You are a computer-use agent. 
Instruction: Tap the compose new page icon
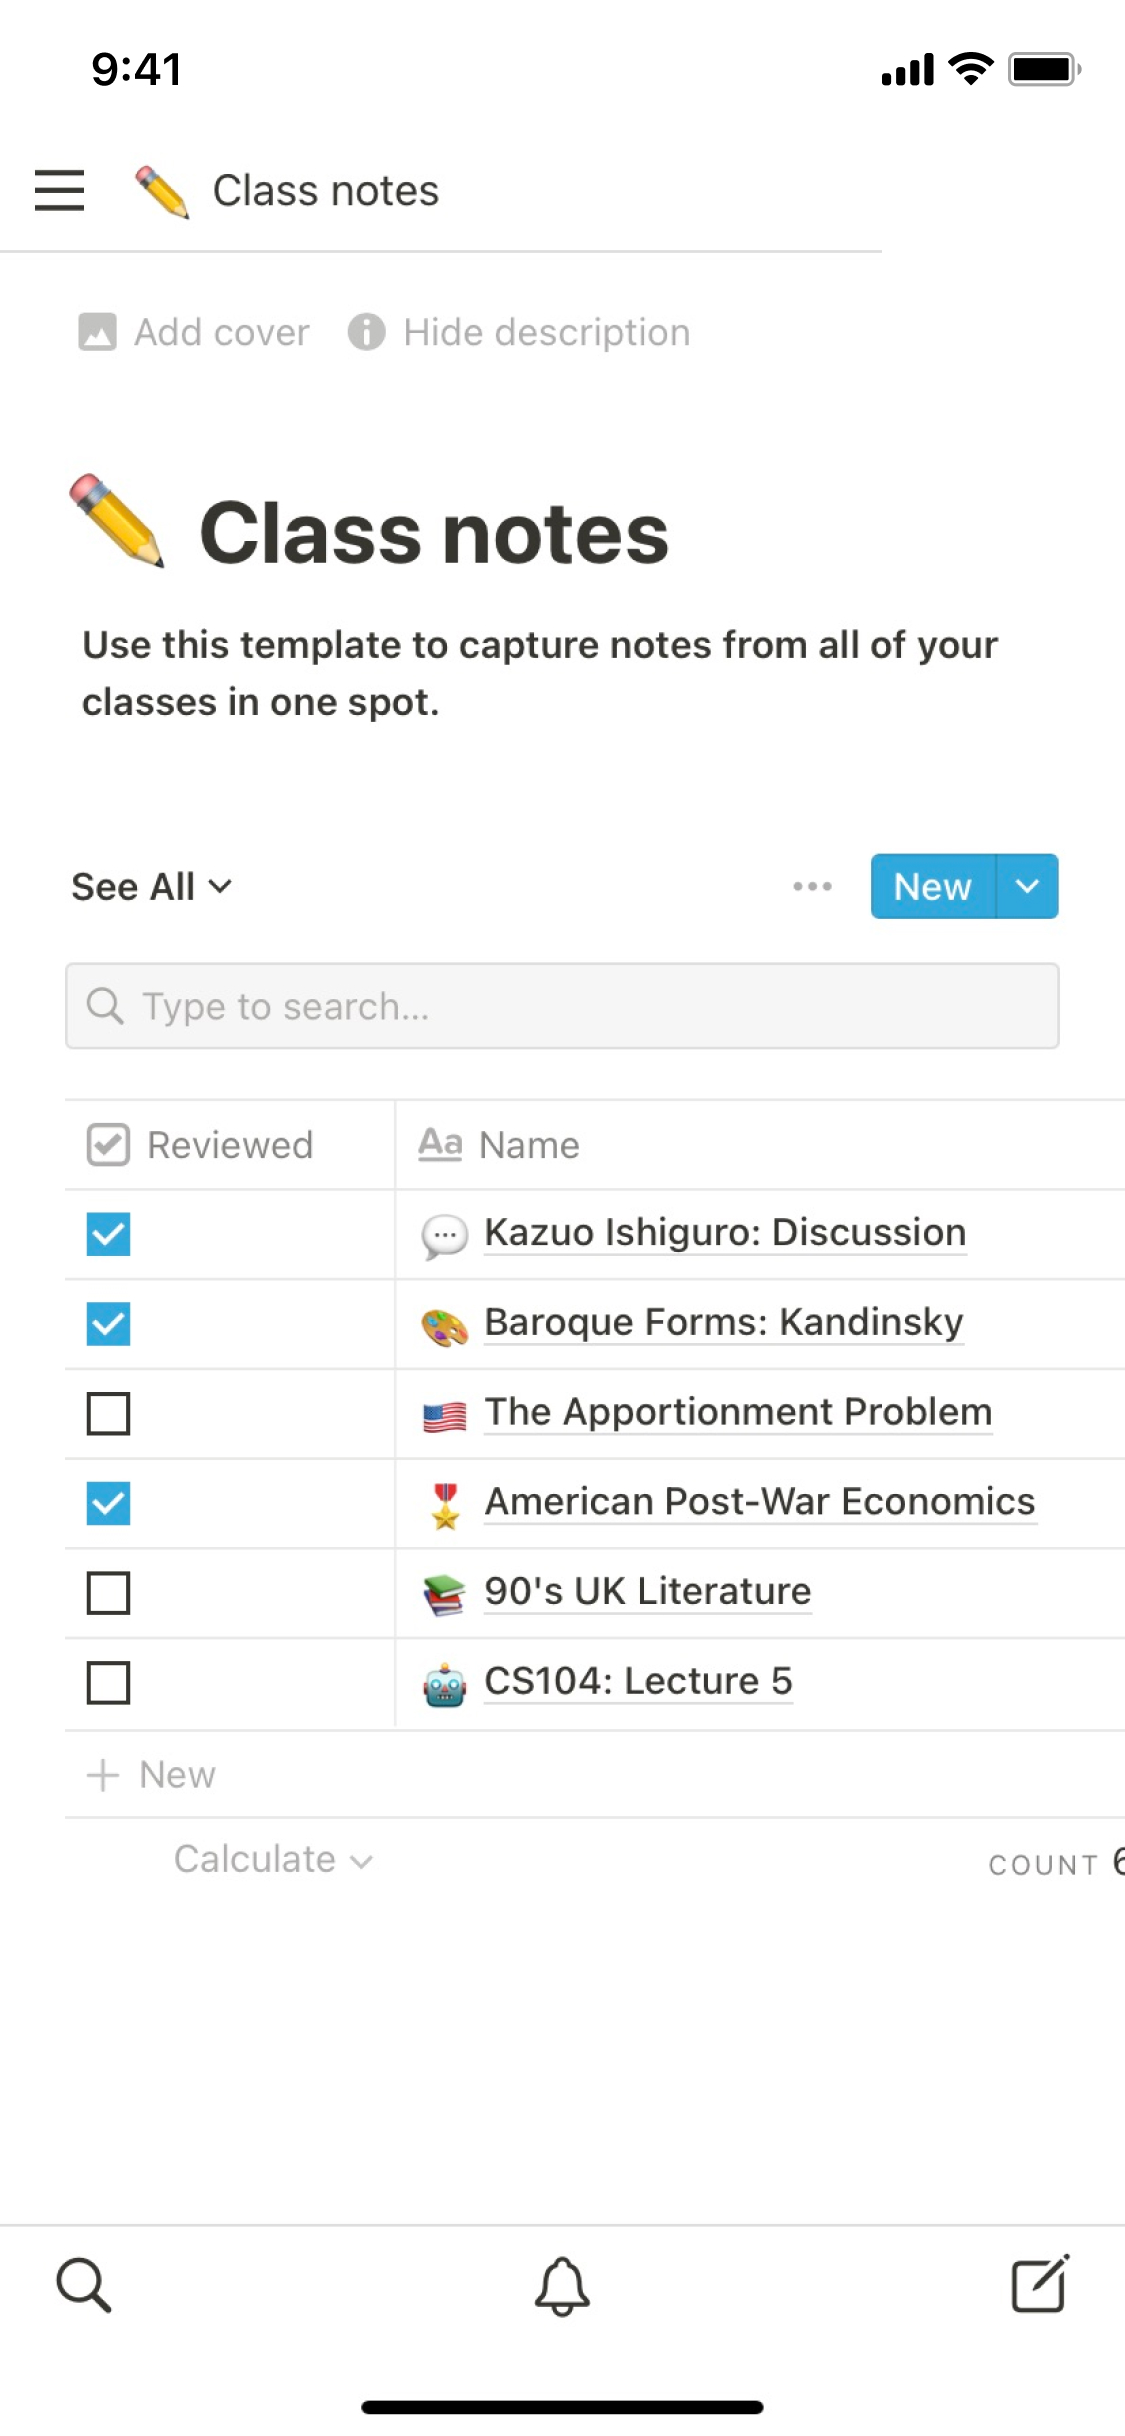pos(1040,2284)
